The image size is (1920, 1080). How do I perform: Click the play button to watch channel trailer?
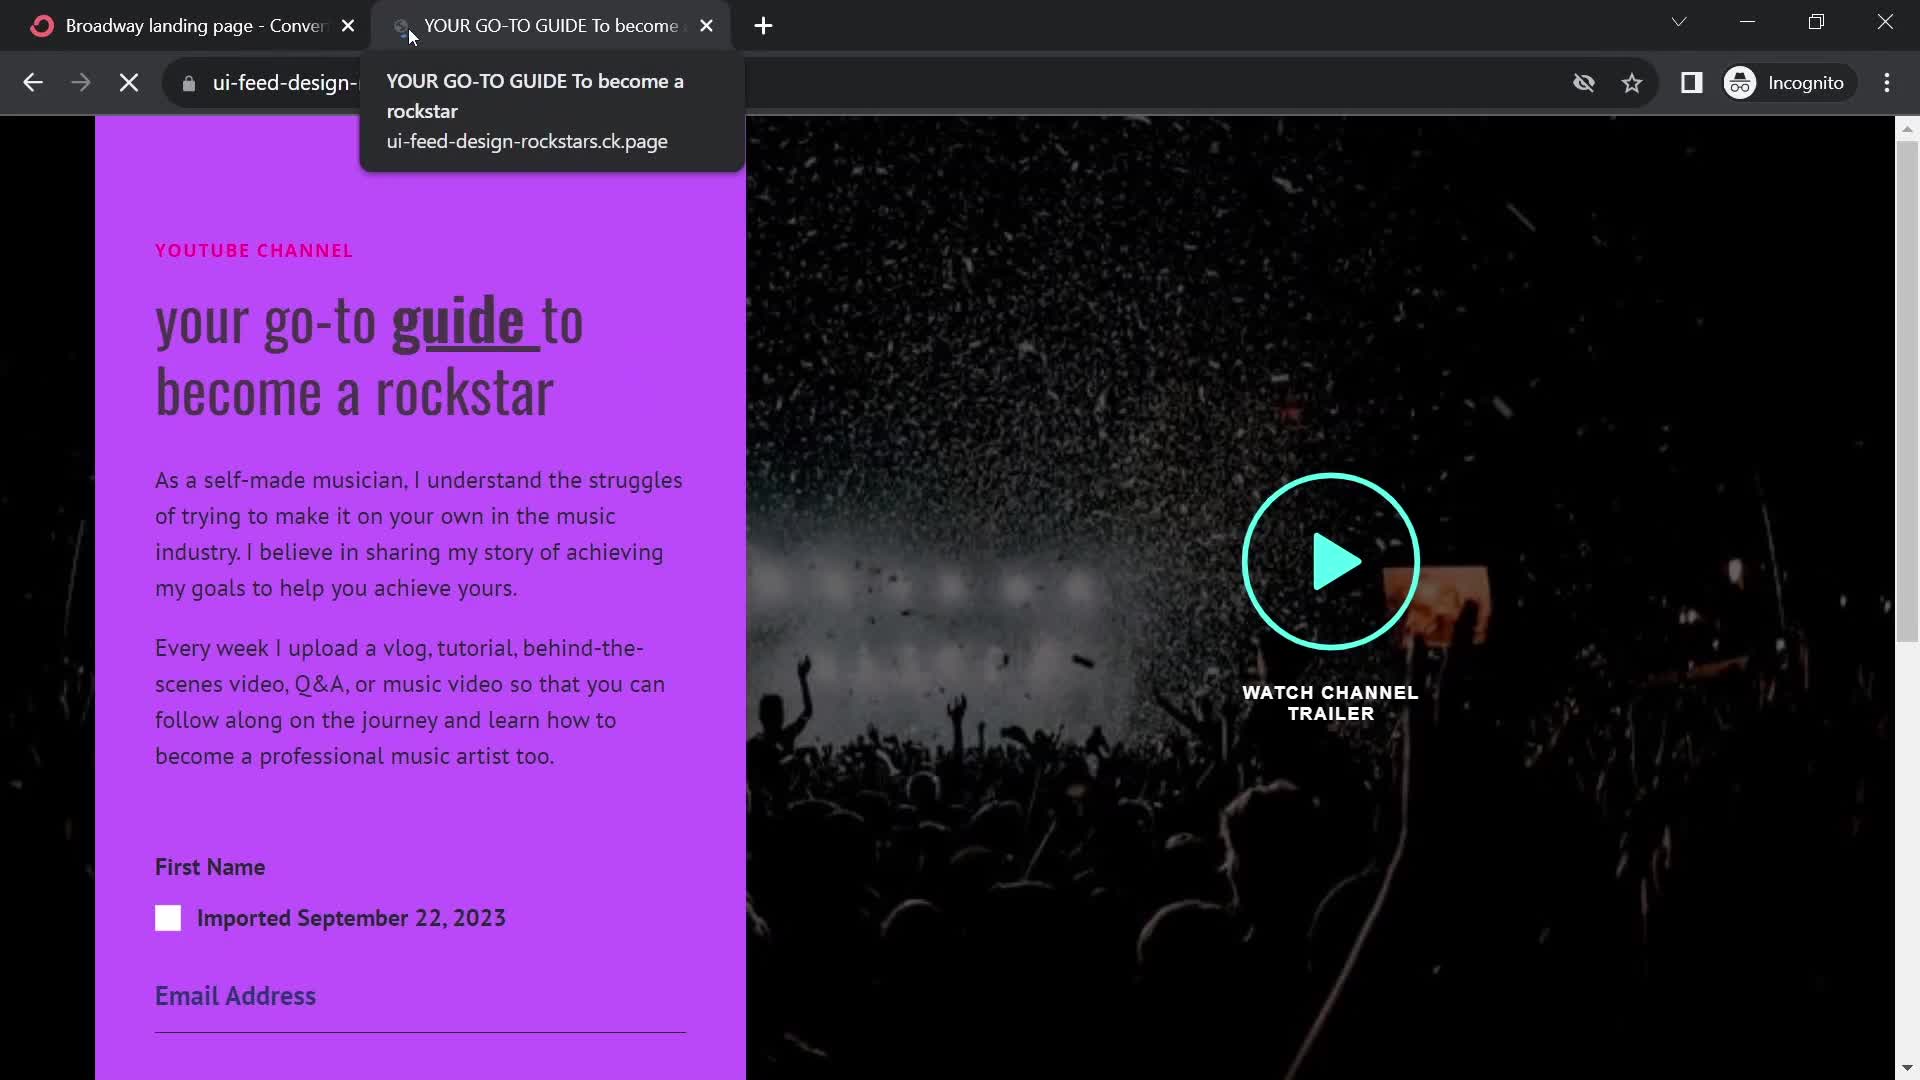tap(1331, 560)
